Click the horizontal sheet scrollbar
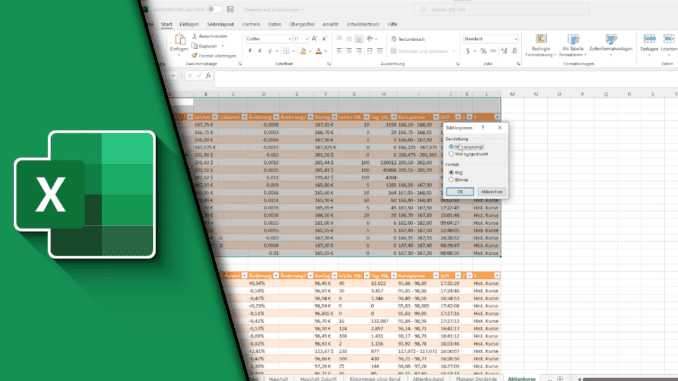Viewport: 678px width, 381px height. (629, 379)
